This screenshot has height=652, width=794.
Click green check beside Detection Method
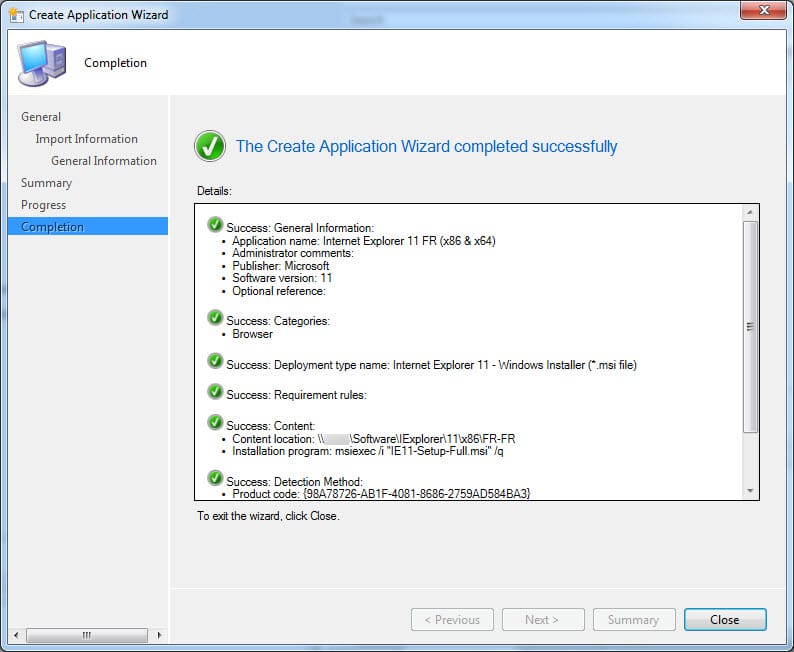pyautogui.click(x=215, y=477)
